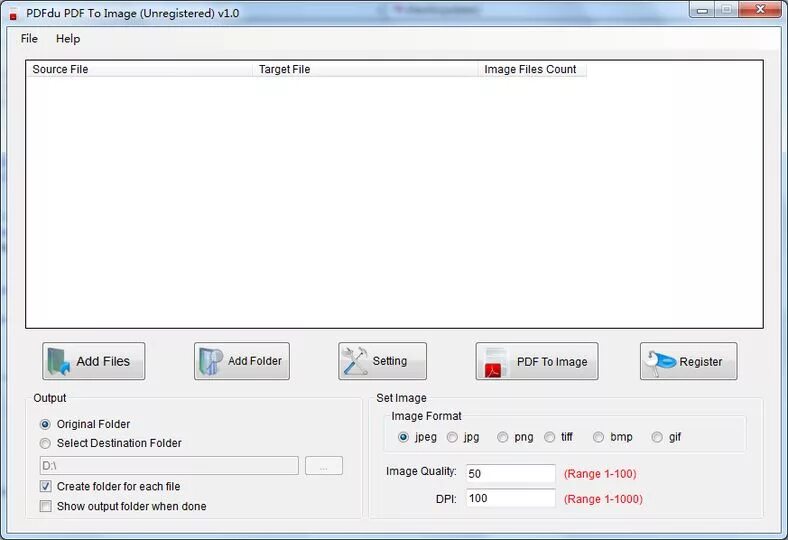Click the DPI field showing 100
This screenshot has height=540, width=788.
(x=511, y=498)
